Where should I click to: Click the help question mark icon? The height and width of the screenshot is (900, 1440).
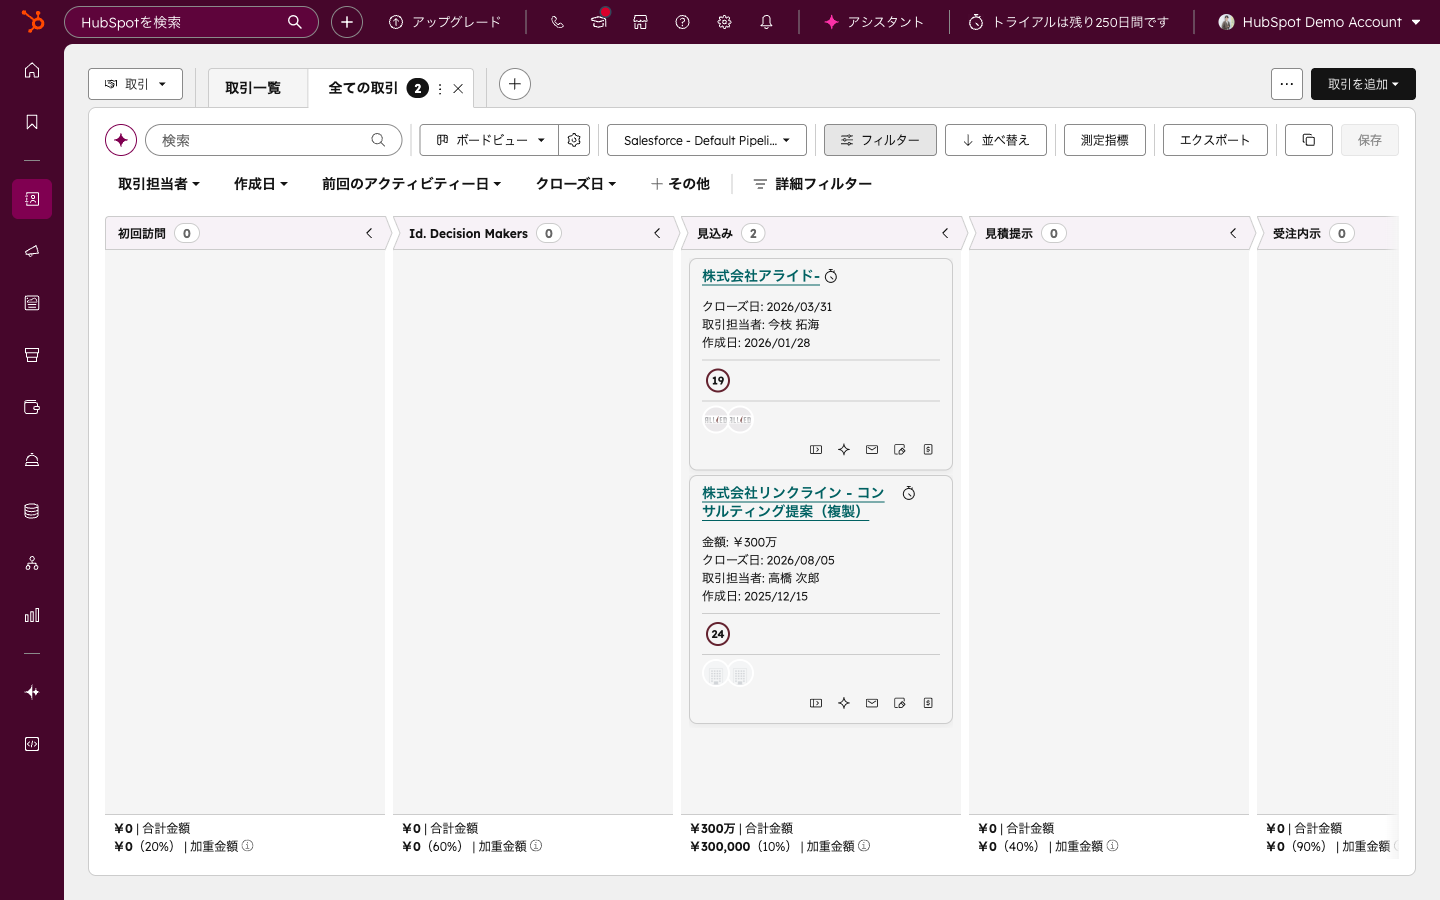click(682, 22)
